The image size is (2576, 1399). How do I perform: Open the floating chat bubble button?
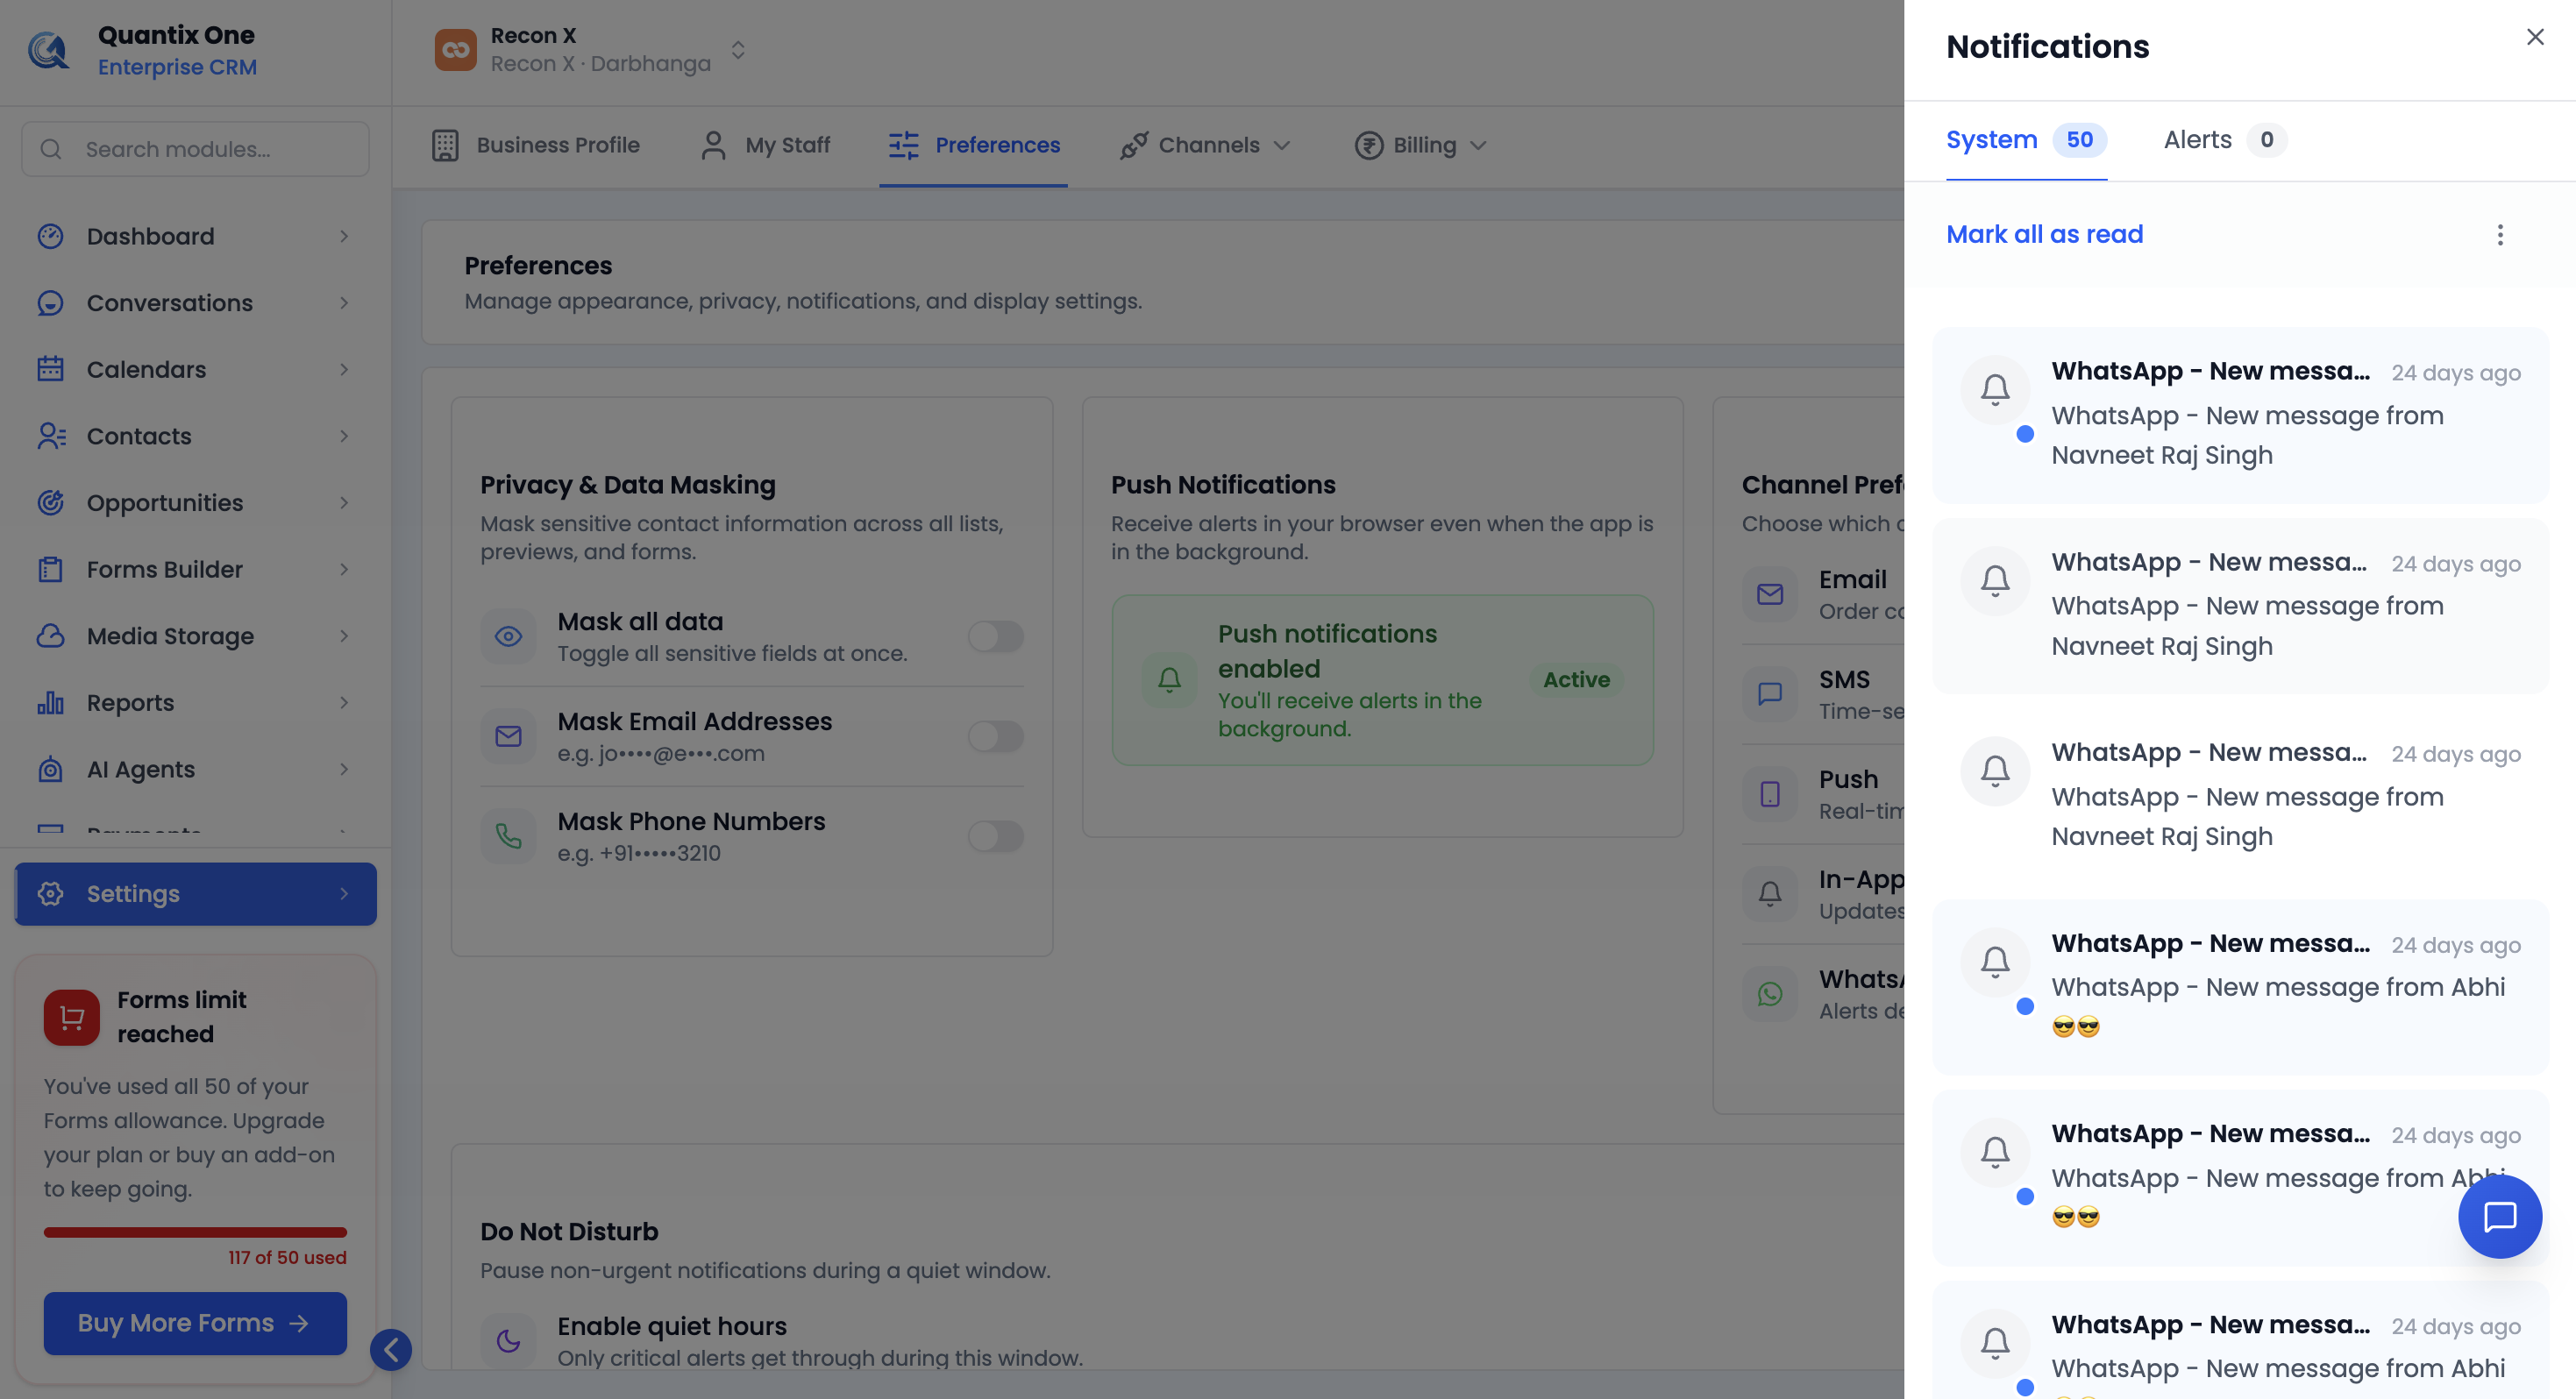[2500, 1217]
